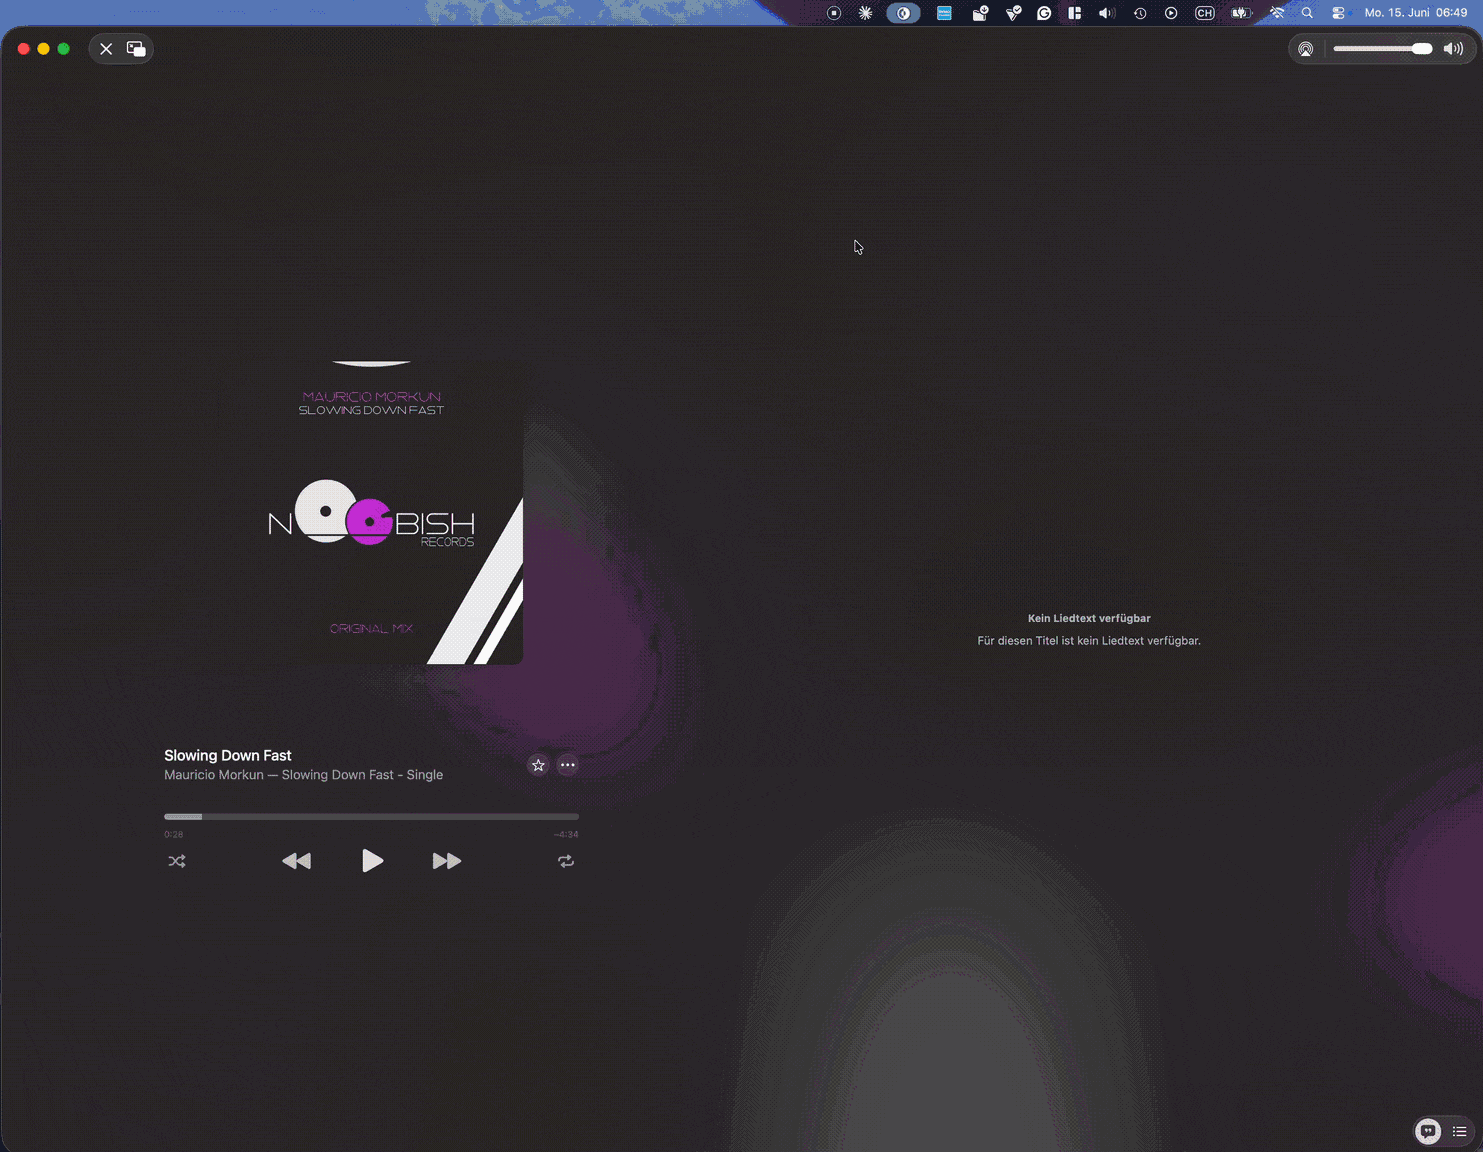
Task: Skip forward to the next track
Action: coord(447,861)
